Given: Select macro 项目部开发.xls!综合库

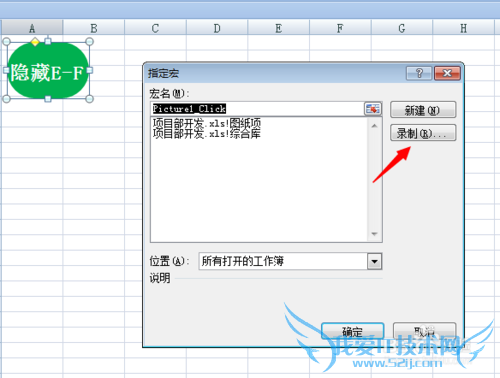Looking at the screenshot, I should (207, 134).
